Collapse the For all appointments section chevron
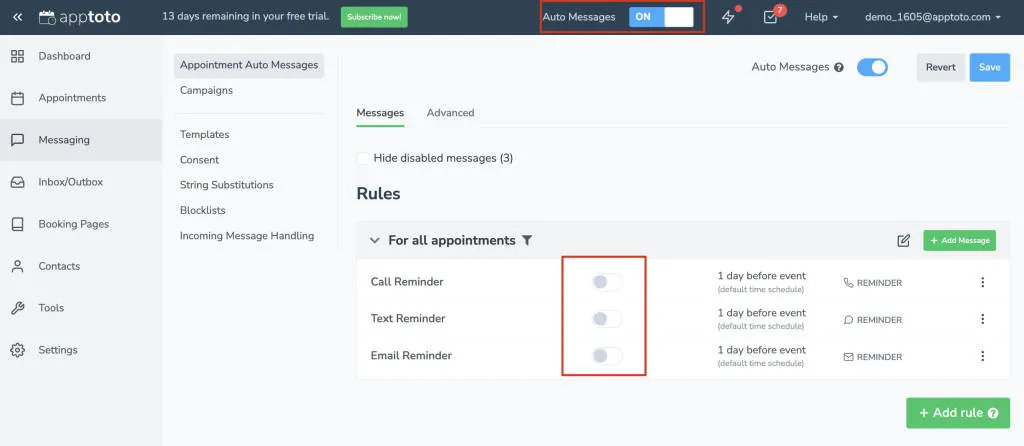This screenshot has height=446, width=1024. point(374,240)
